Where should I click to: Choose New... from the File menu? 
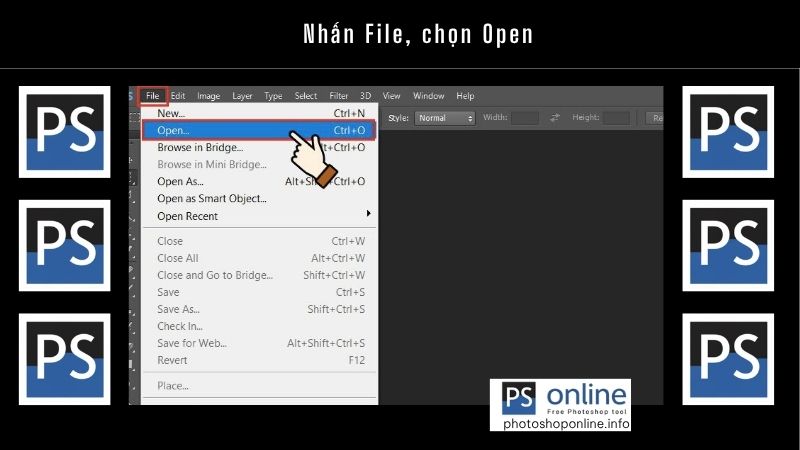point(260,113)
